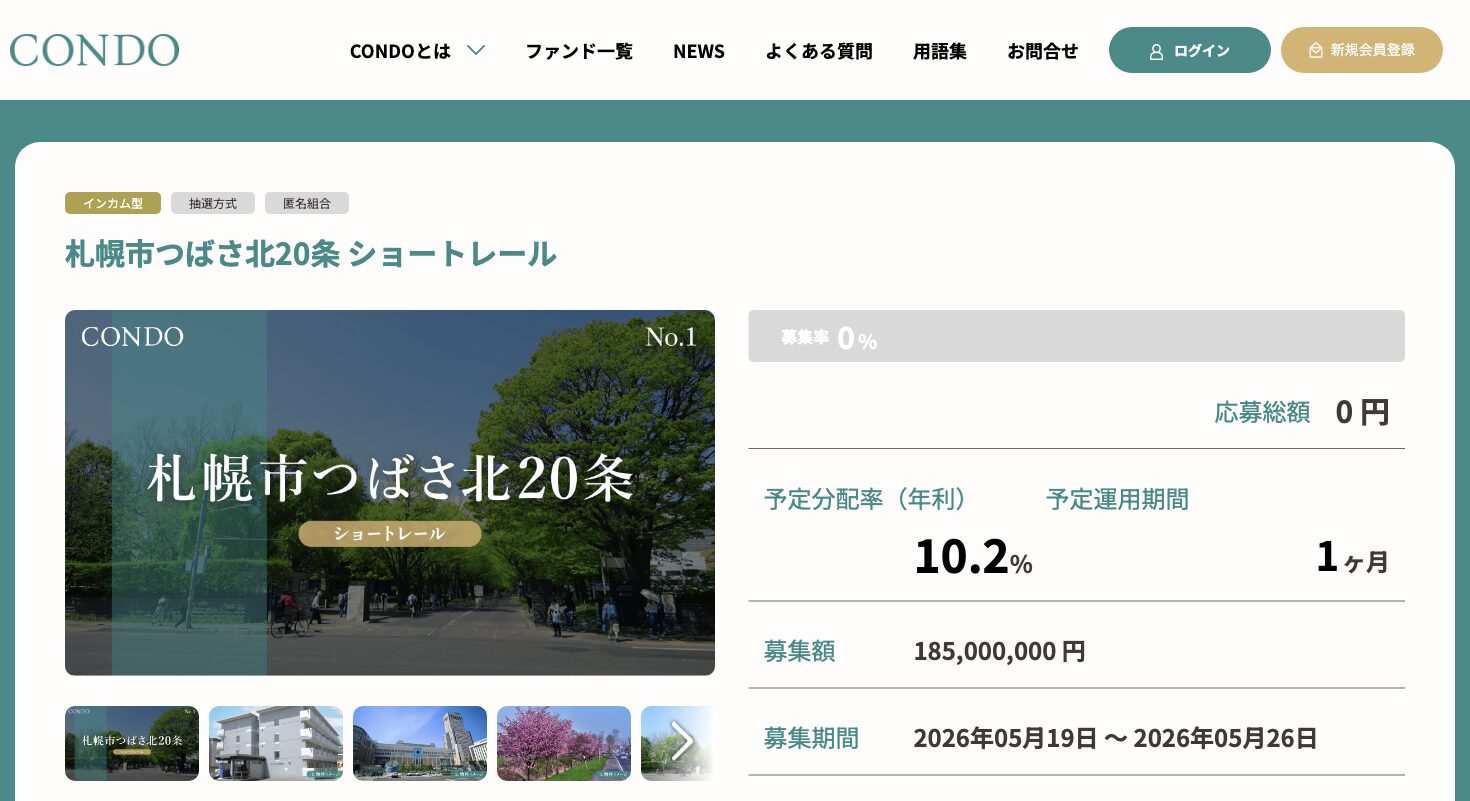This screenshot has width=1470, height=801.
Task: Click the 新規会員登録 button
Action: tap(1362, 50)
